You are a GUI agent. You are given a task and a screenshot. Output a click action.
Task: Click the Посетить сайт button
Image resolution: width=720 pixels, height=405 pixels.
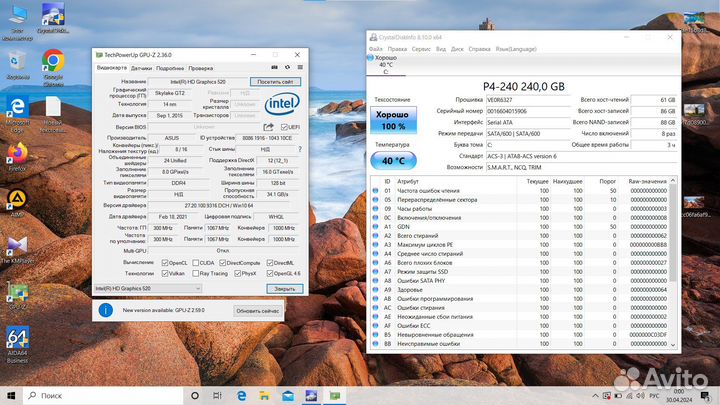[276, 82]
